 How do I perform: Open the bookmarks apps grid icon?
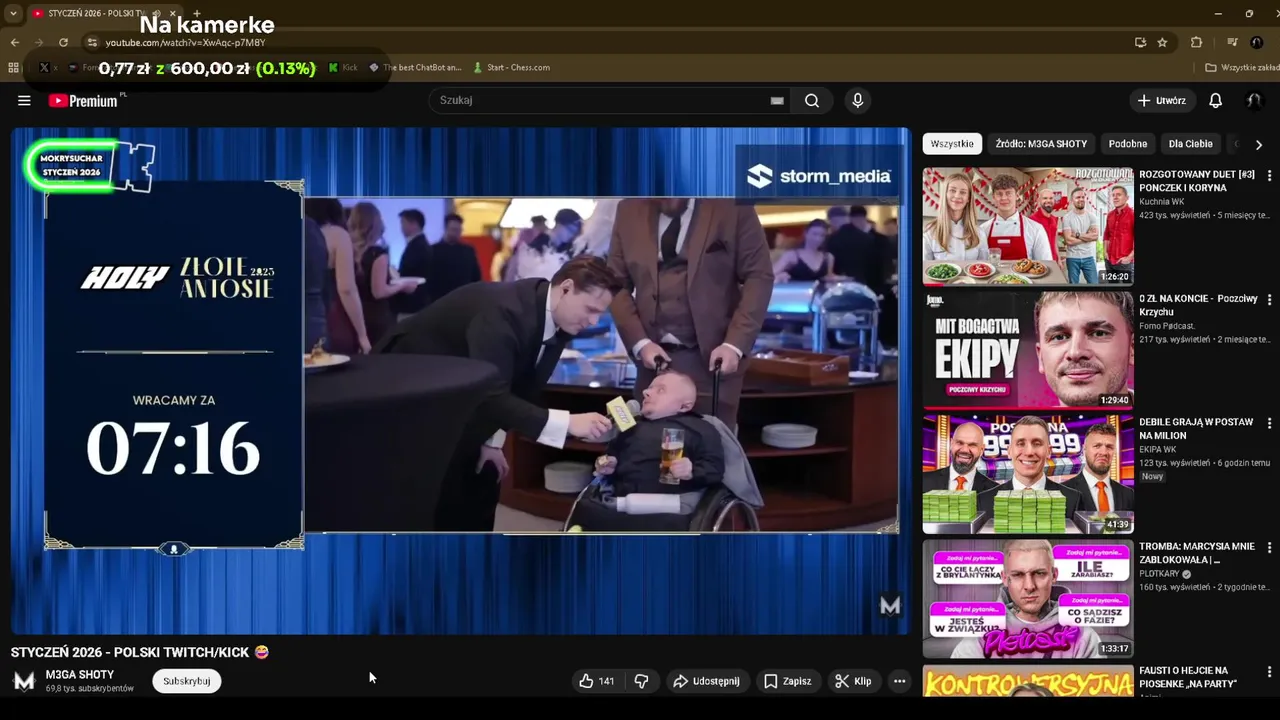(x=13, y=68)
